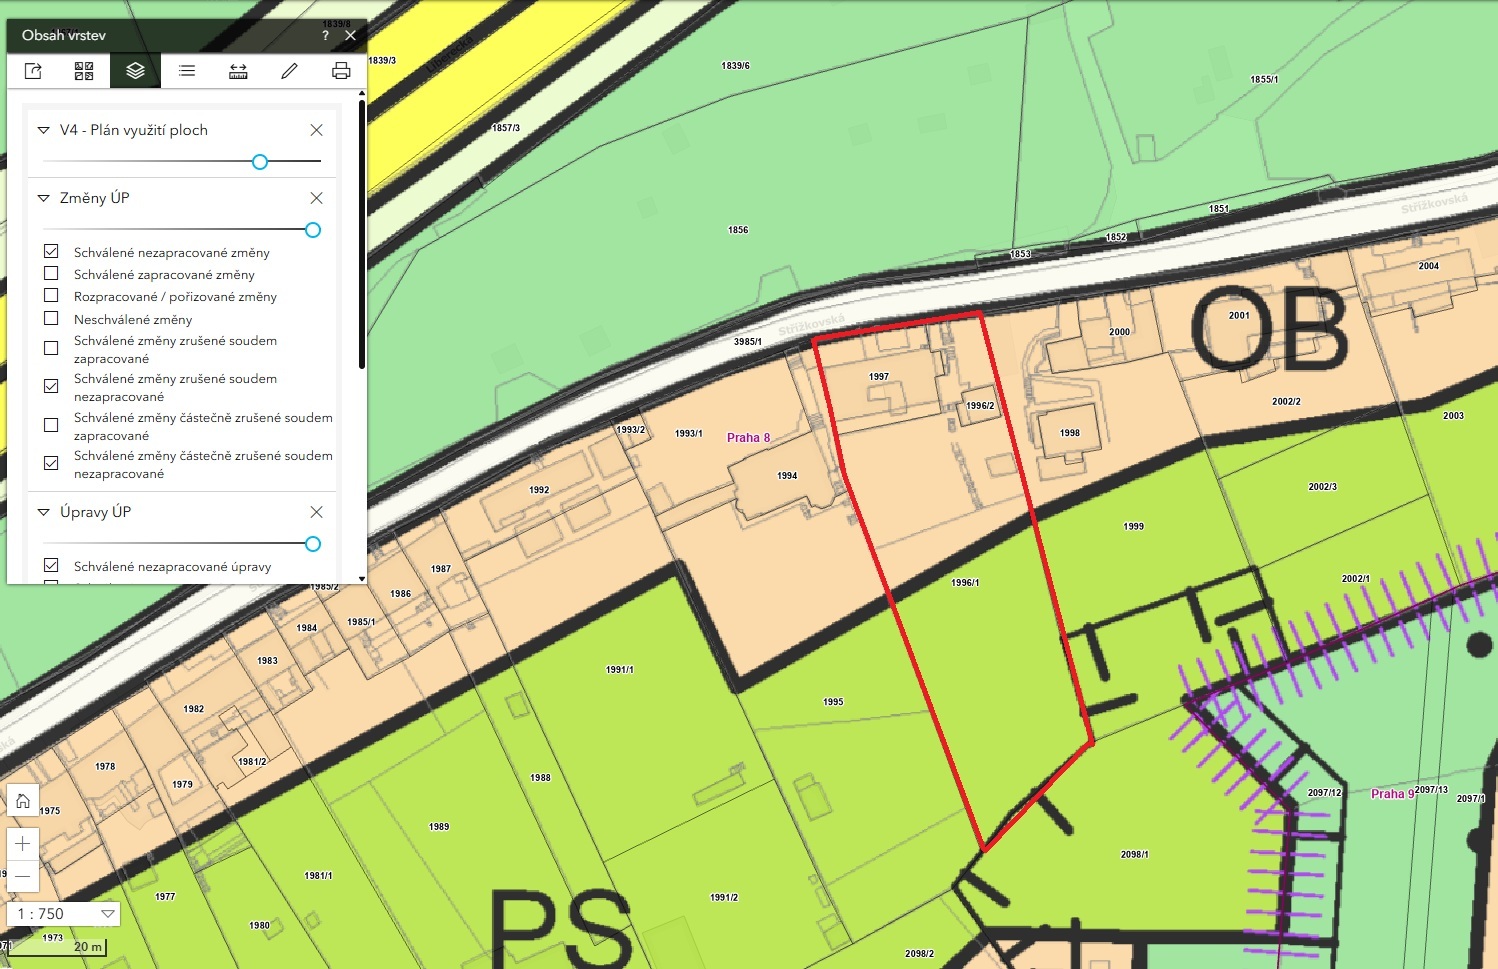Screen dimensions: 1498x969
Task: Uncheck Schválené nezapracované změny
Action: point(51,252)
